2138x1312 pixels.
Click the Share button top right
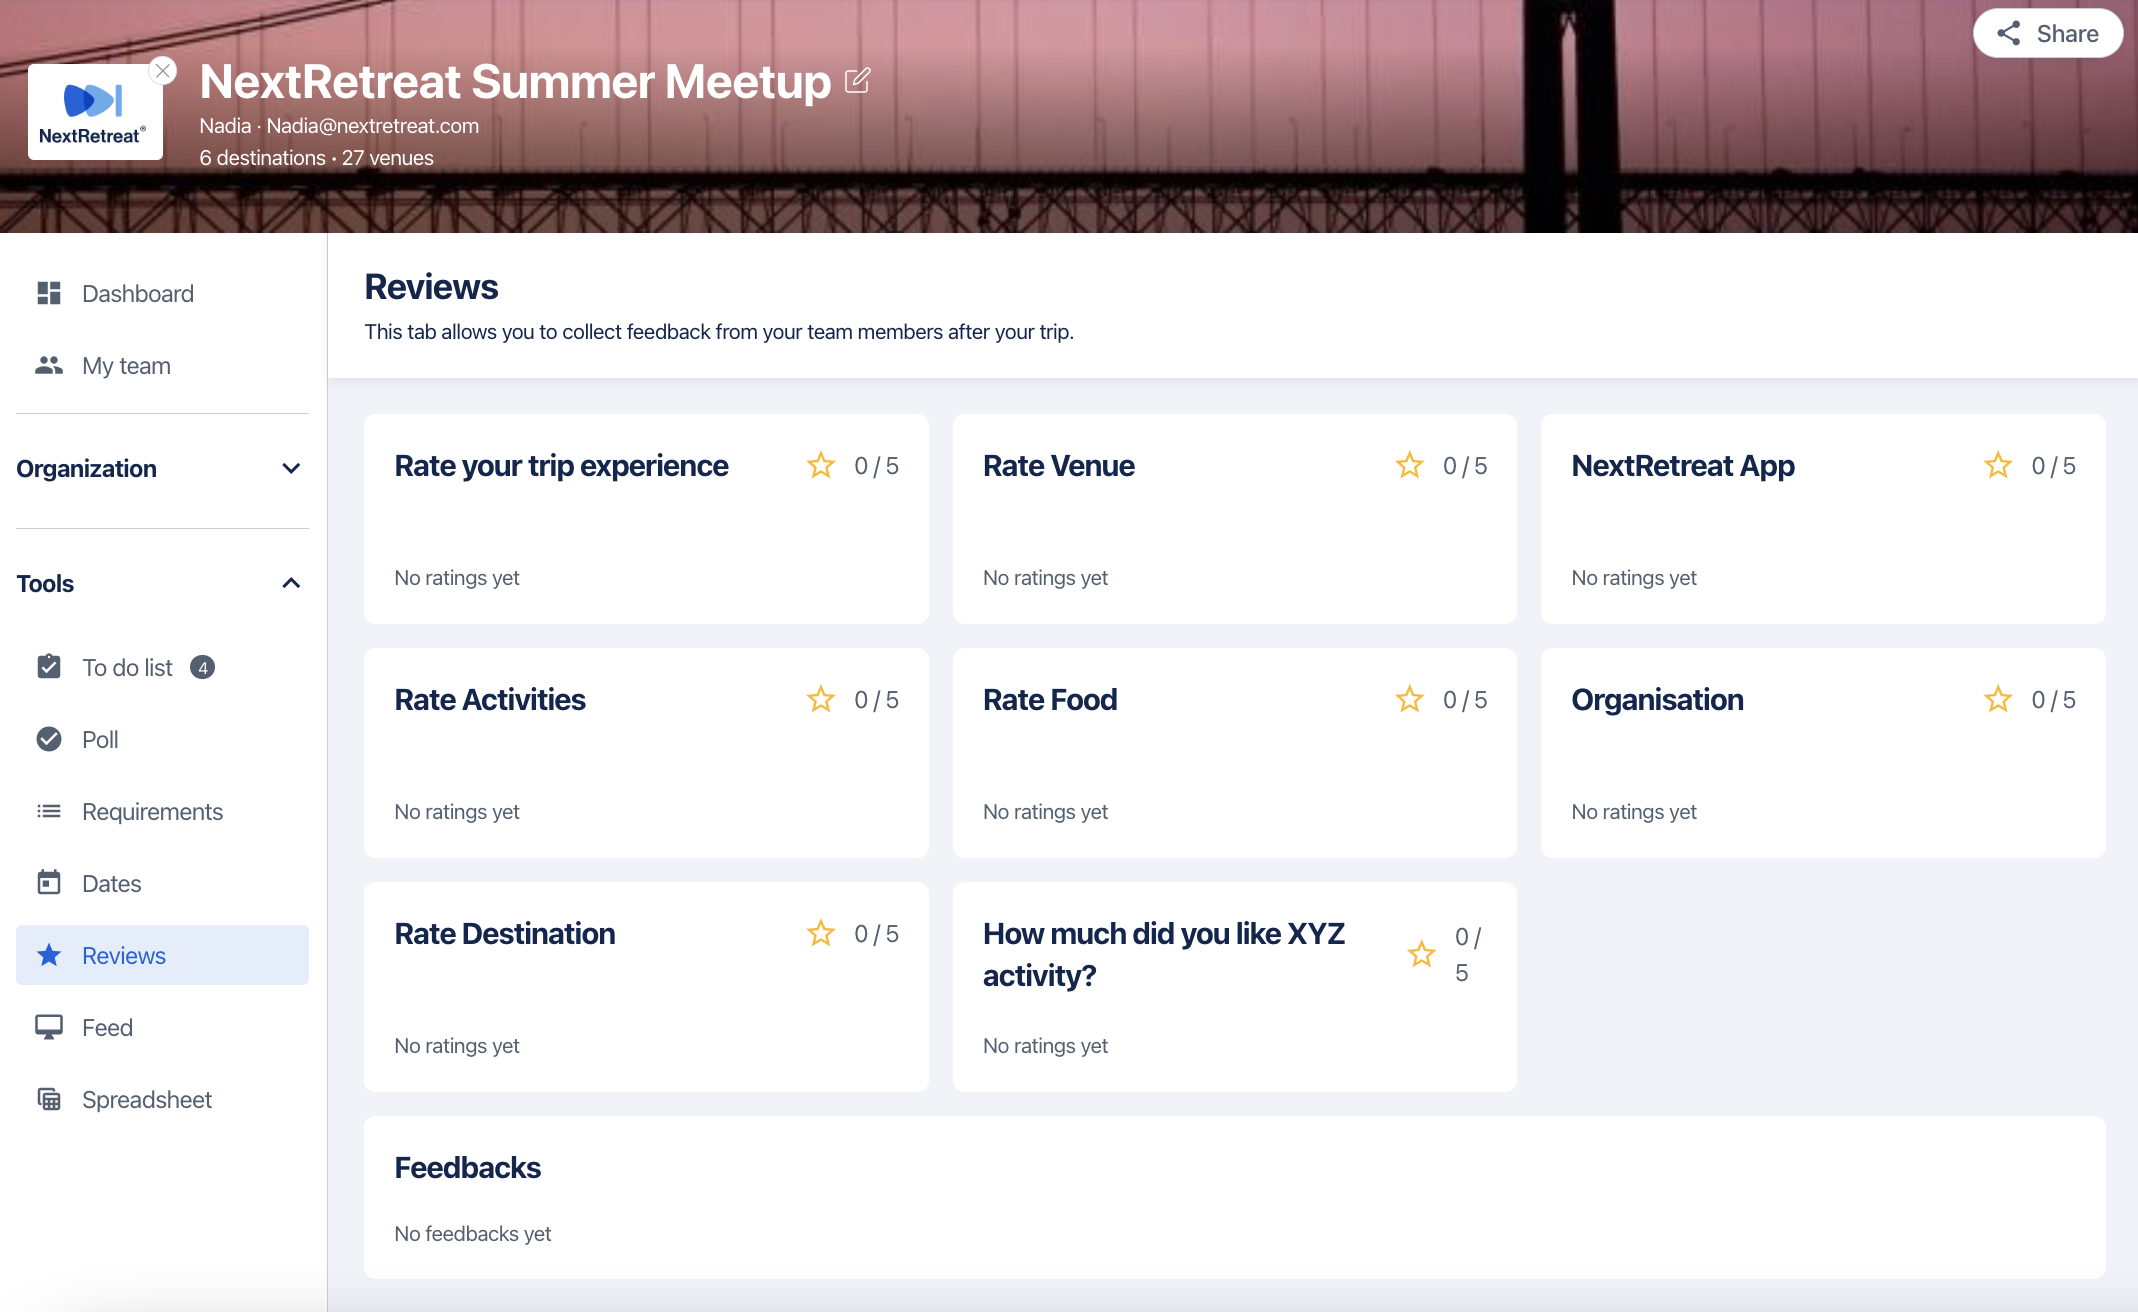(x=2049, y=34)
